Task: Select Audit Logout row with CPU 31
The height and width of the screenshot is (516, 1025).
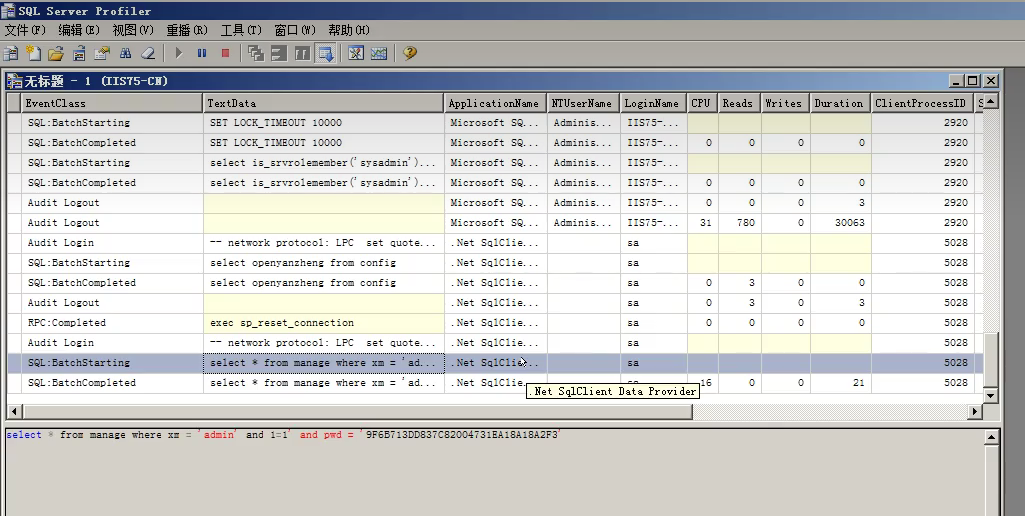Action: tap(495, 222)
